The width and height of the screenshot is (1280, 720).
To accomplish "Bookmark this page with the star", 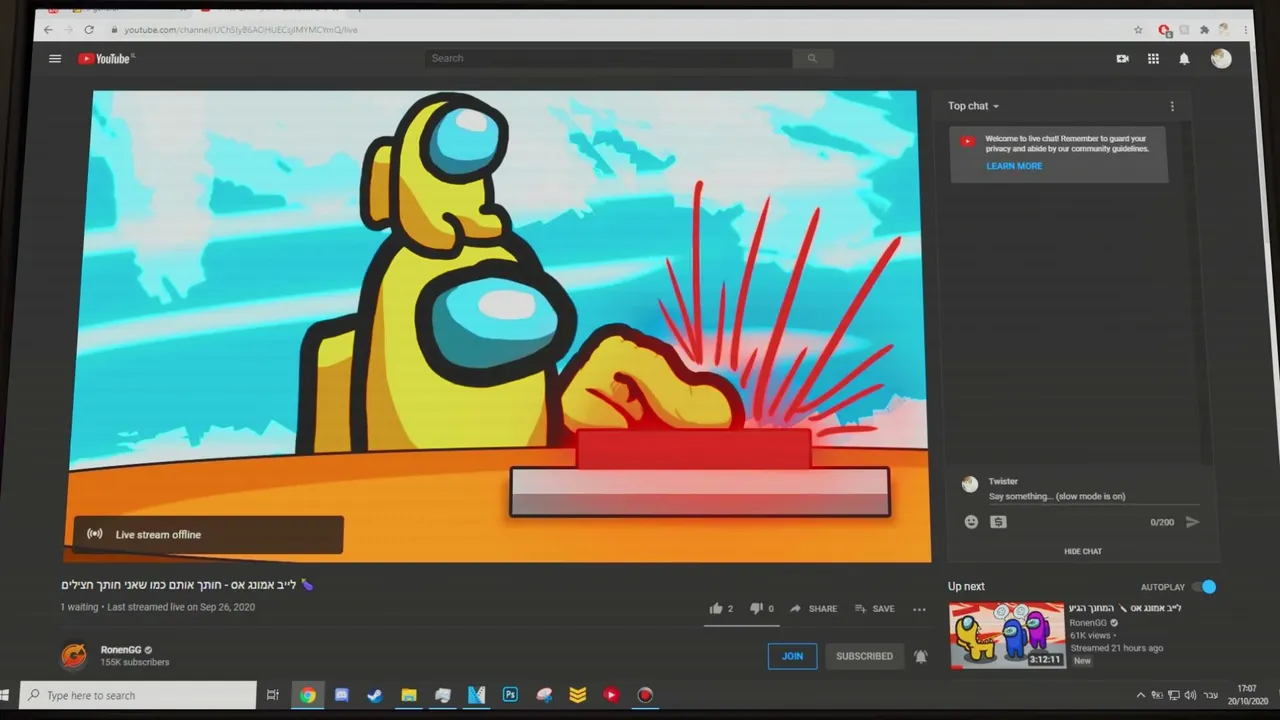I will click(x=1138, y=30).
